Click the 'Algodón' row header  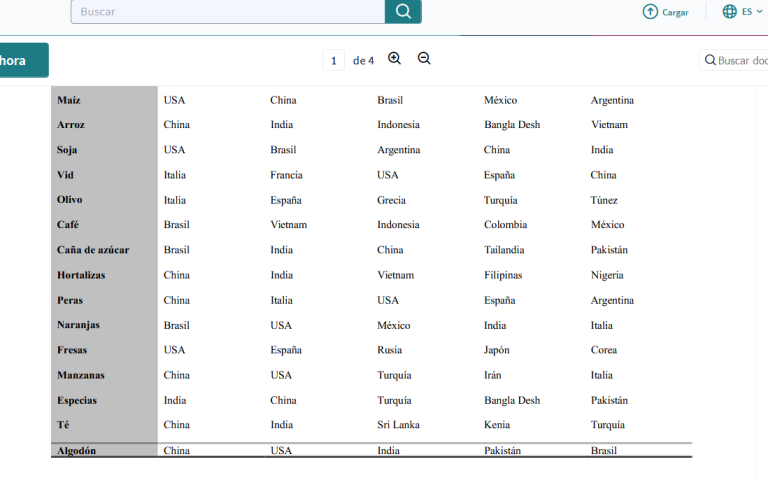click(77, 451)
